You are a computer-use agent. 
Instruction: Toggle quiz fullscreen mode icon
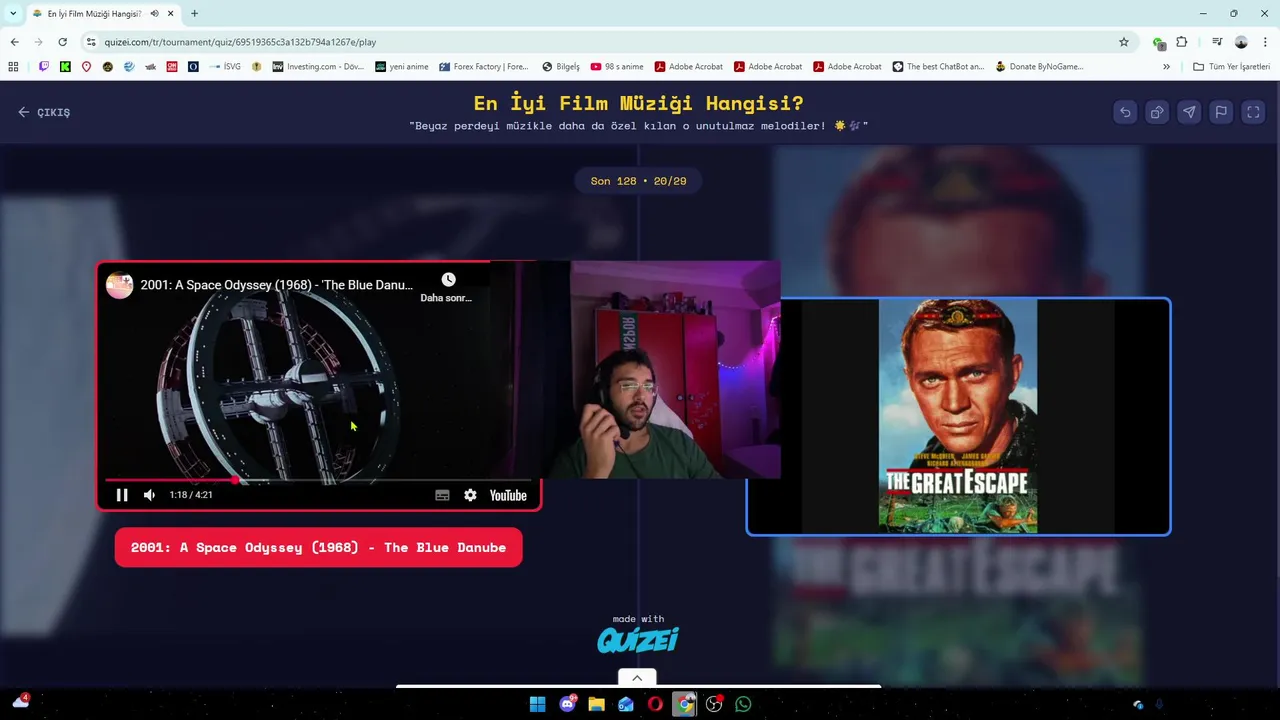point(1253,112)
